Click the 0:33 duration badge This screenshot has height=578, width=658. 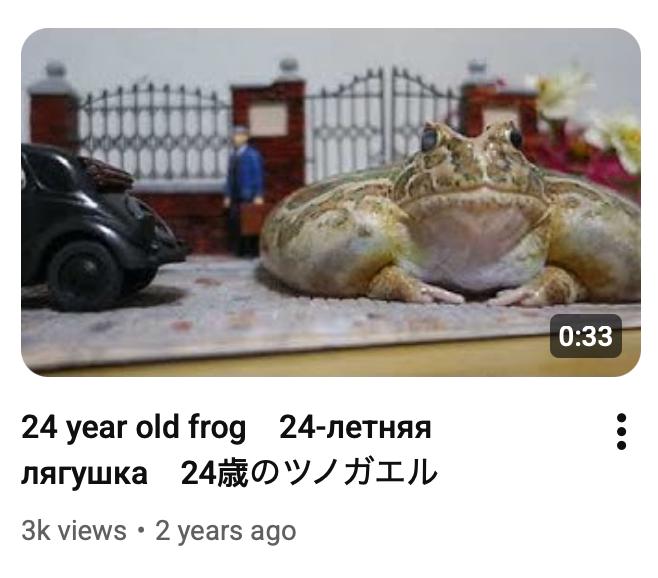[x=586, y=336]
